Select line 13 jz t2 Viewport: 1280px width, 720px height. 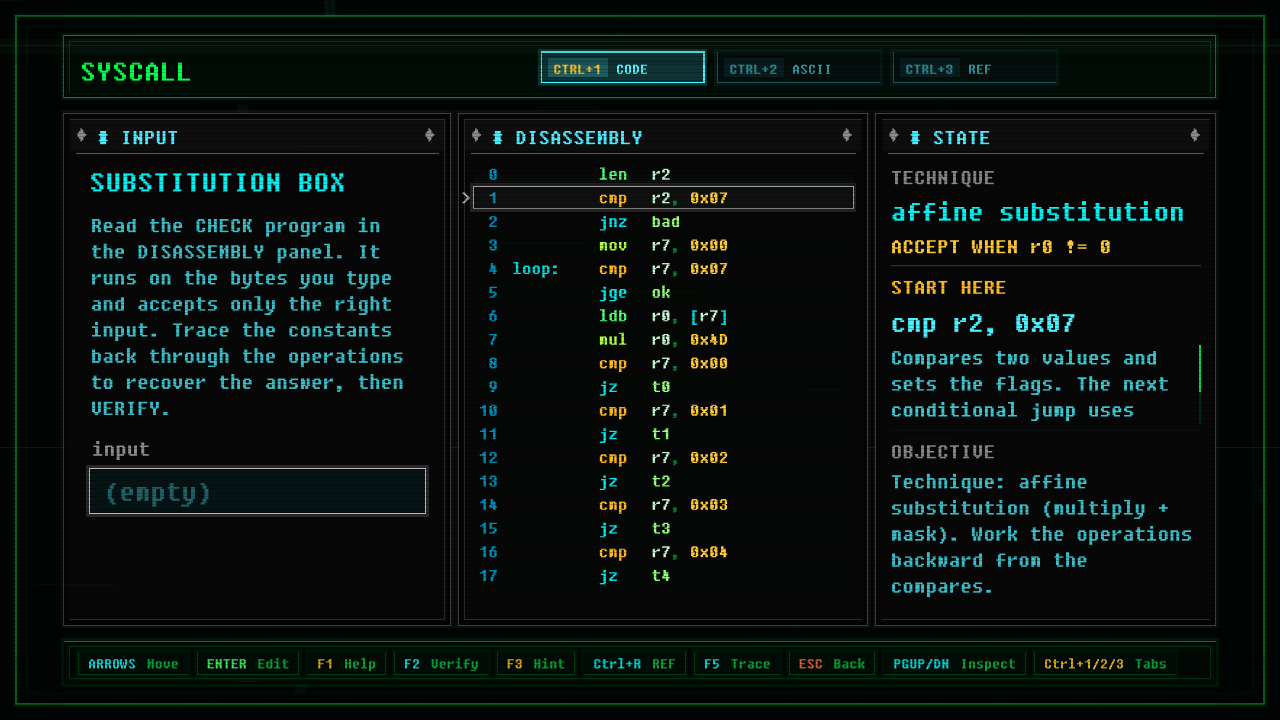coord(663,481)
